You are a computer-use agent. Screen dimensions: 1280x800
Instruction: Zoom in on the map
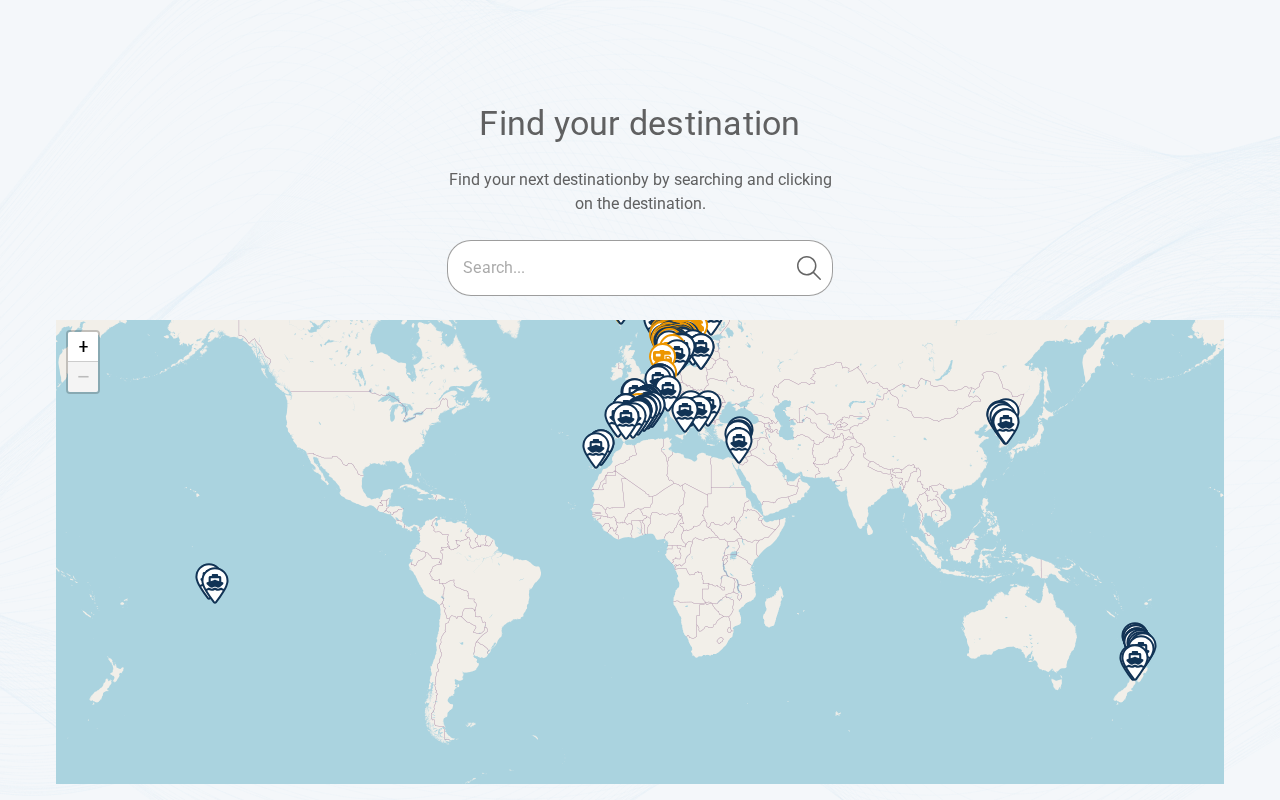click(x=83, y=347)
